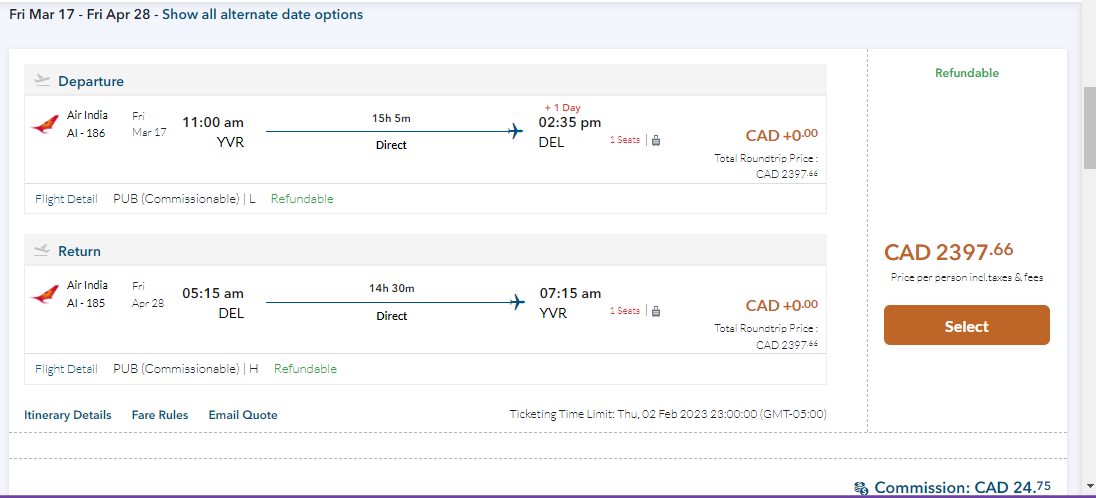Click airplane icon on the 15h 5m route line
1096x498 pixels.
coord(516,131)
